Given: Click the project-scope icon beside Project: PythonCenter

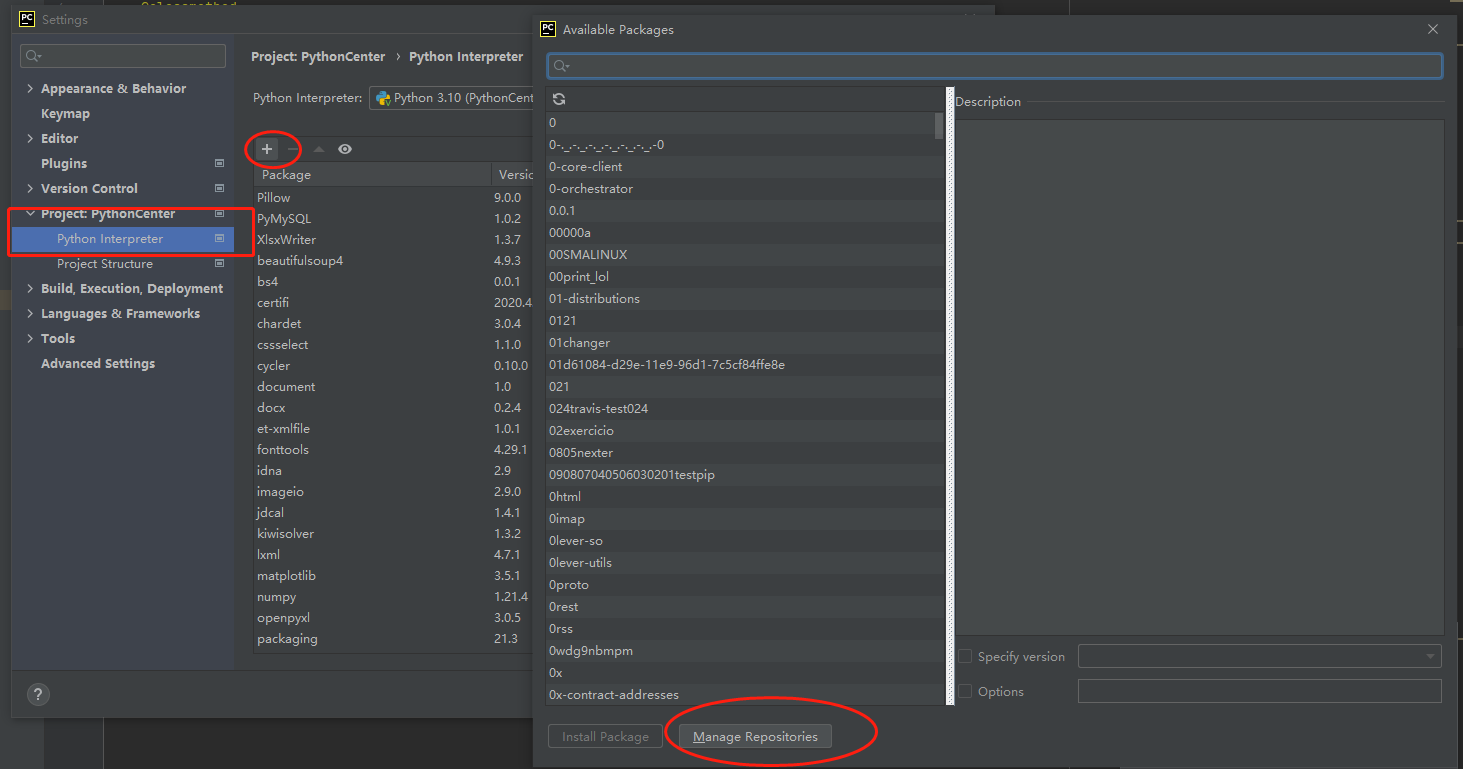Looking at the screenshot, I should 219,213.
